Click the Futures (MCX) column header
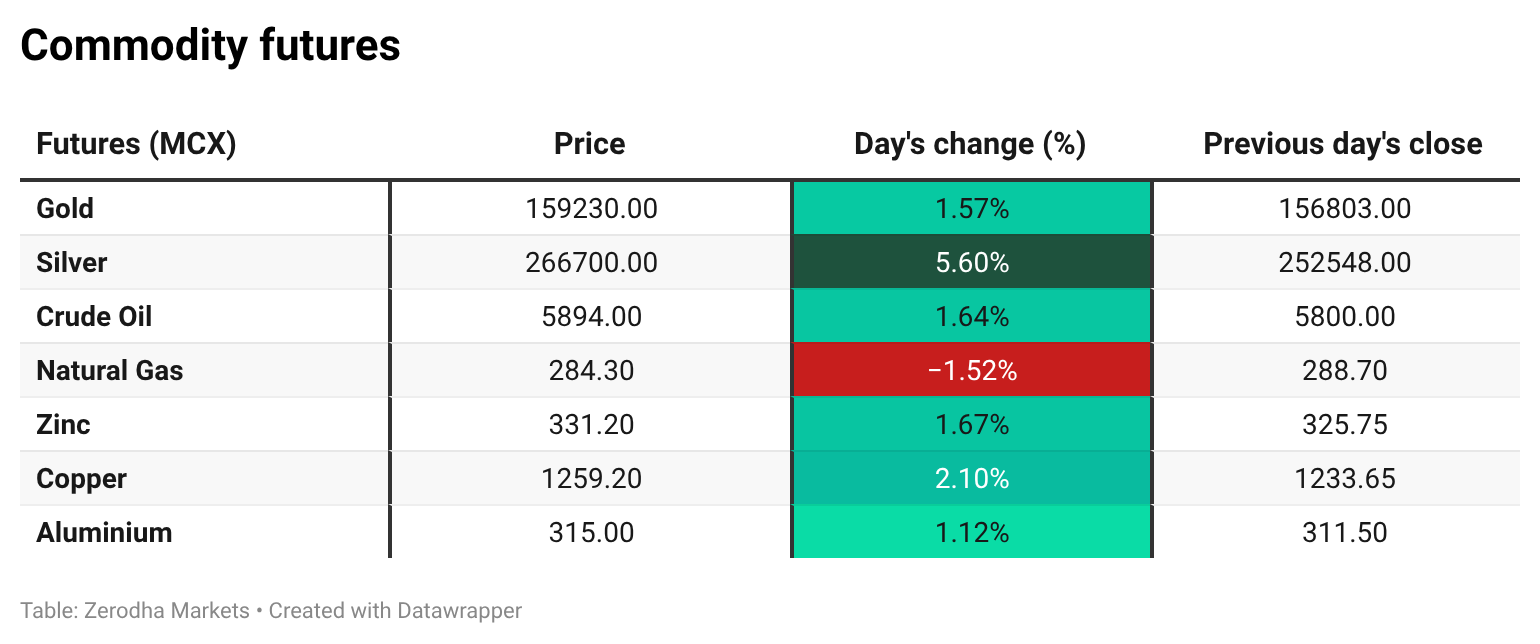Viewport: 1540px width, 644px height. [x=136, y=144]
